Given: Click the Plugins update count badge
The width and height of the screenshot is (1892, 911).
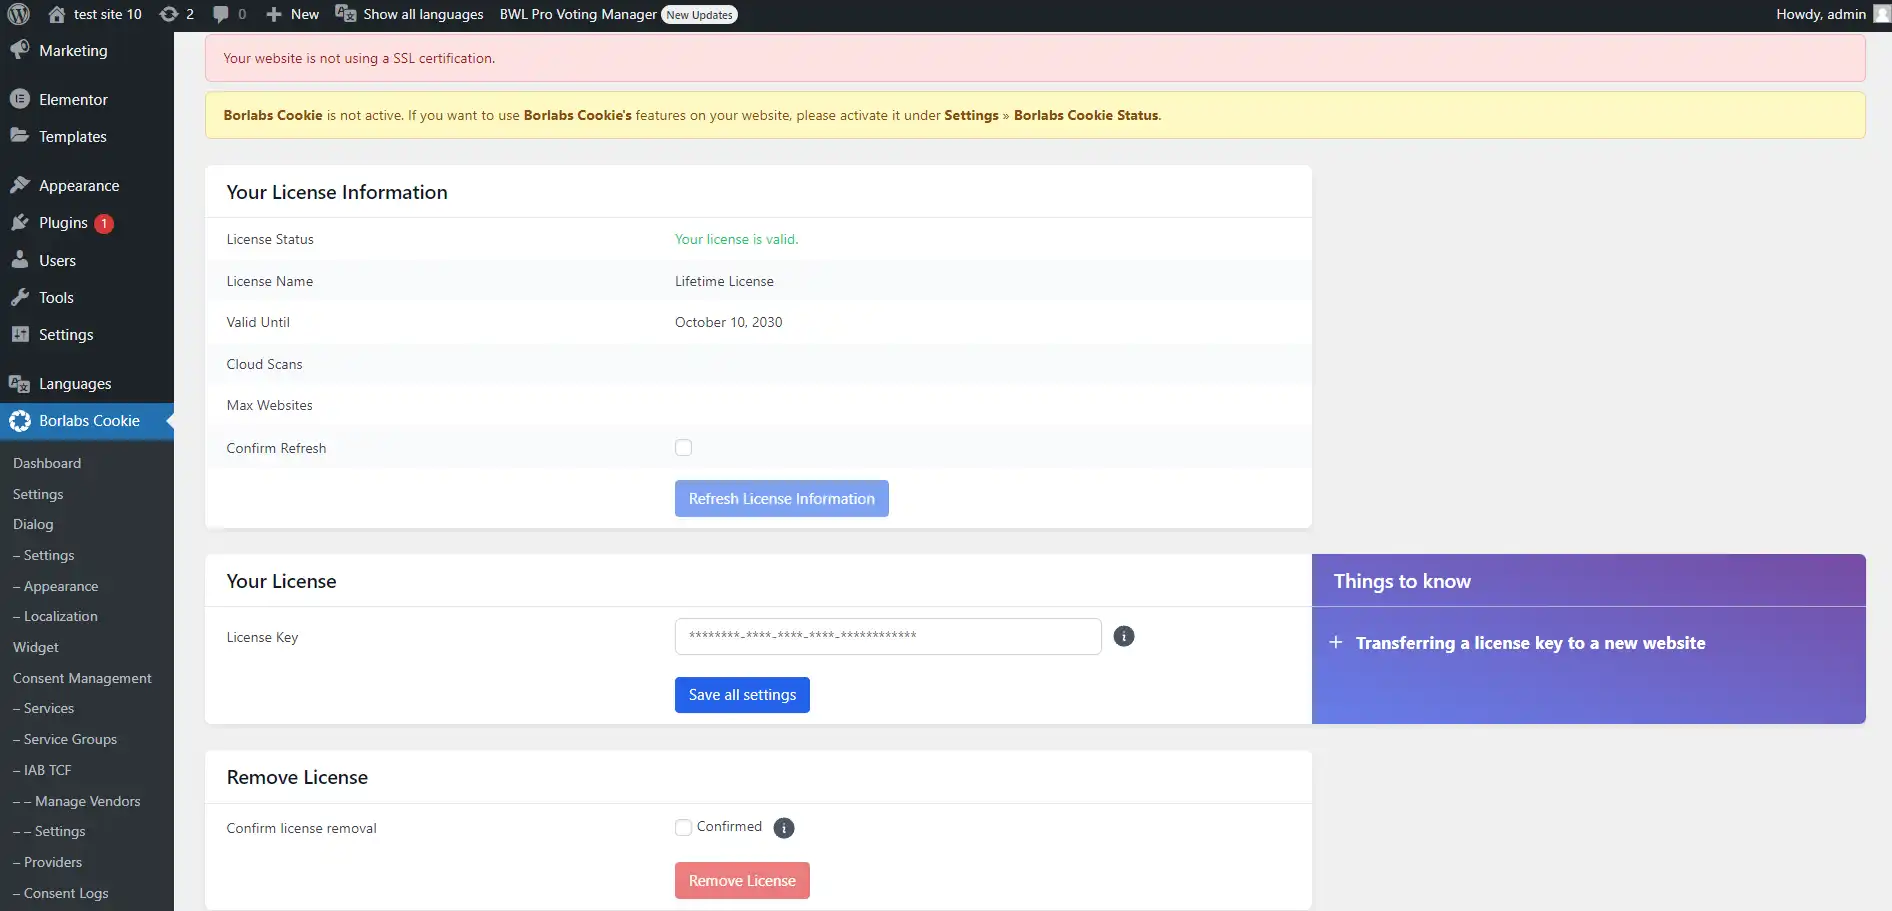Looking at the screenshot, I should 104,223.
